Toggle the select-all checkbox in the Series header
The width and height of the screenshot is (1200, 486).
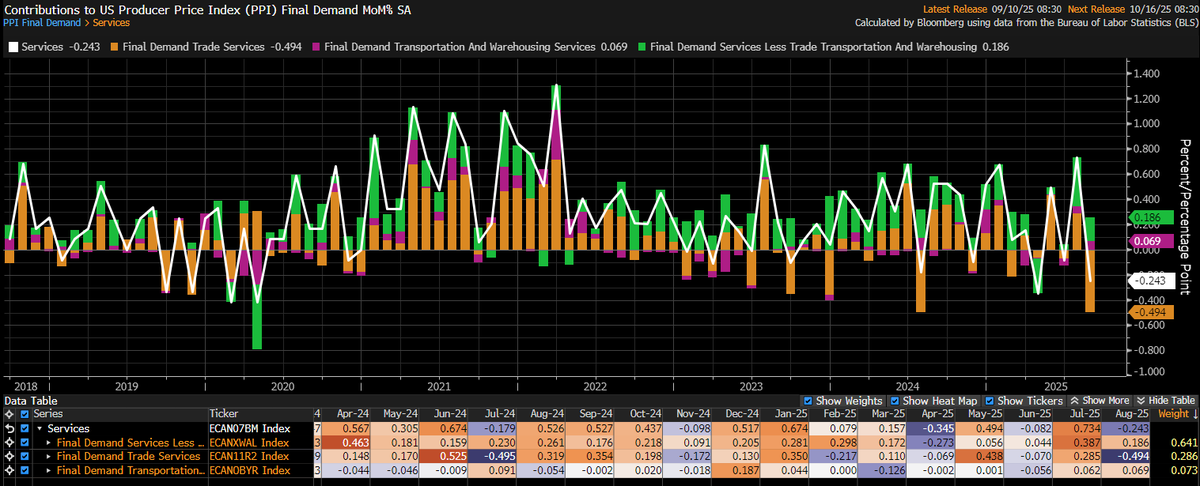pos(25,413)
